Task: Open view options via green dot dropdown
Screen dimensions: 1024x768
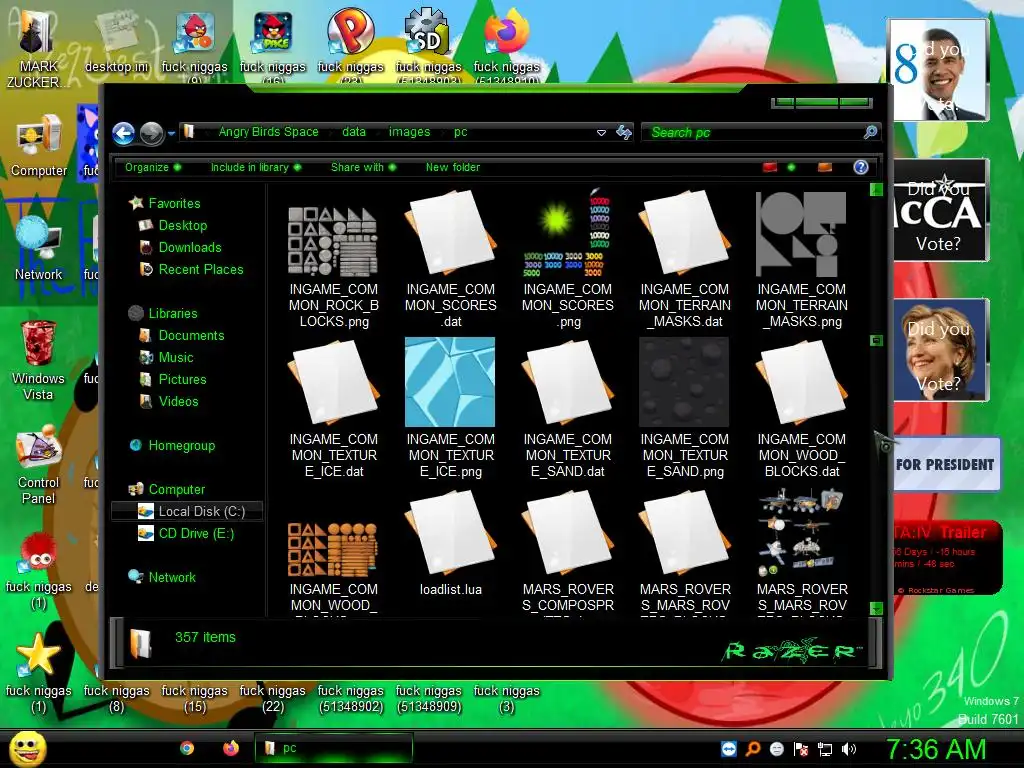Action: click(791, 167)
